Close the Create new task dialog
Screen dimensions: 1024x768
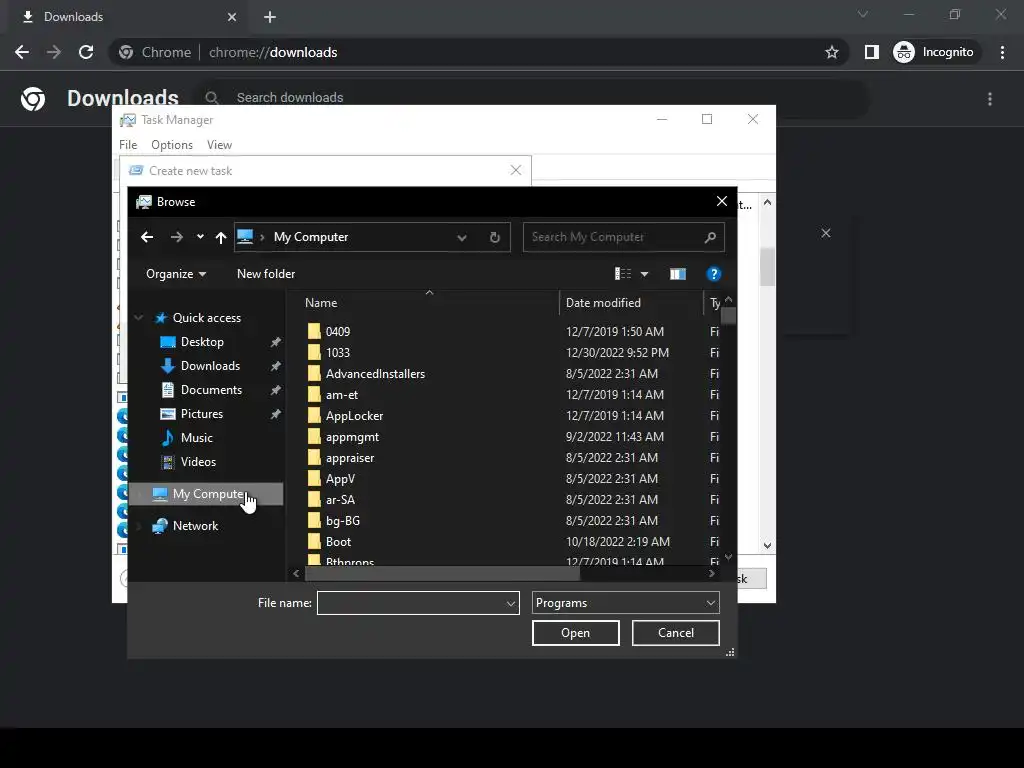516,170
